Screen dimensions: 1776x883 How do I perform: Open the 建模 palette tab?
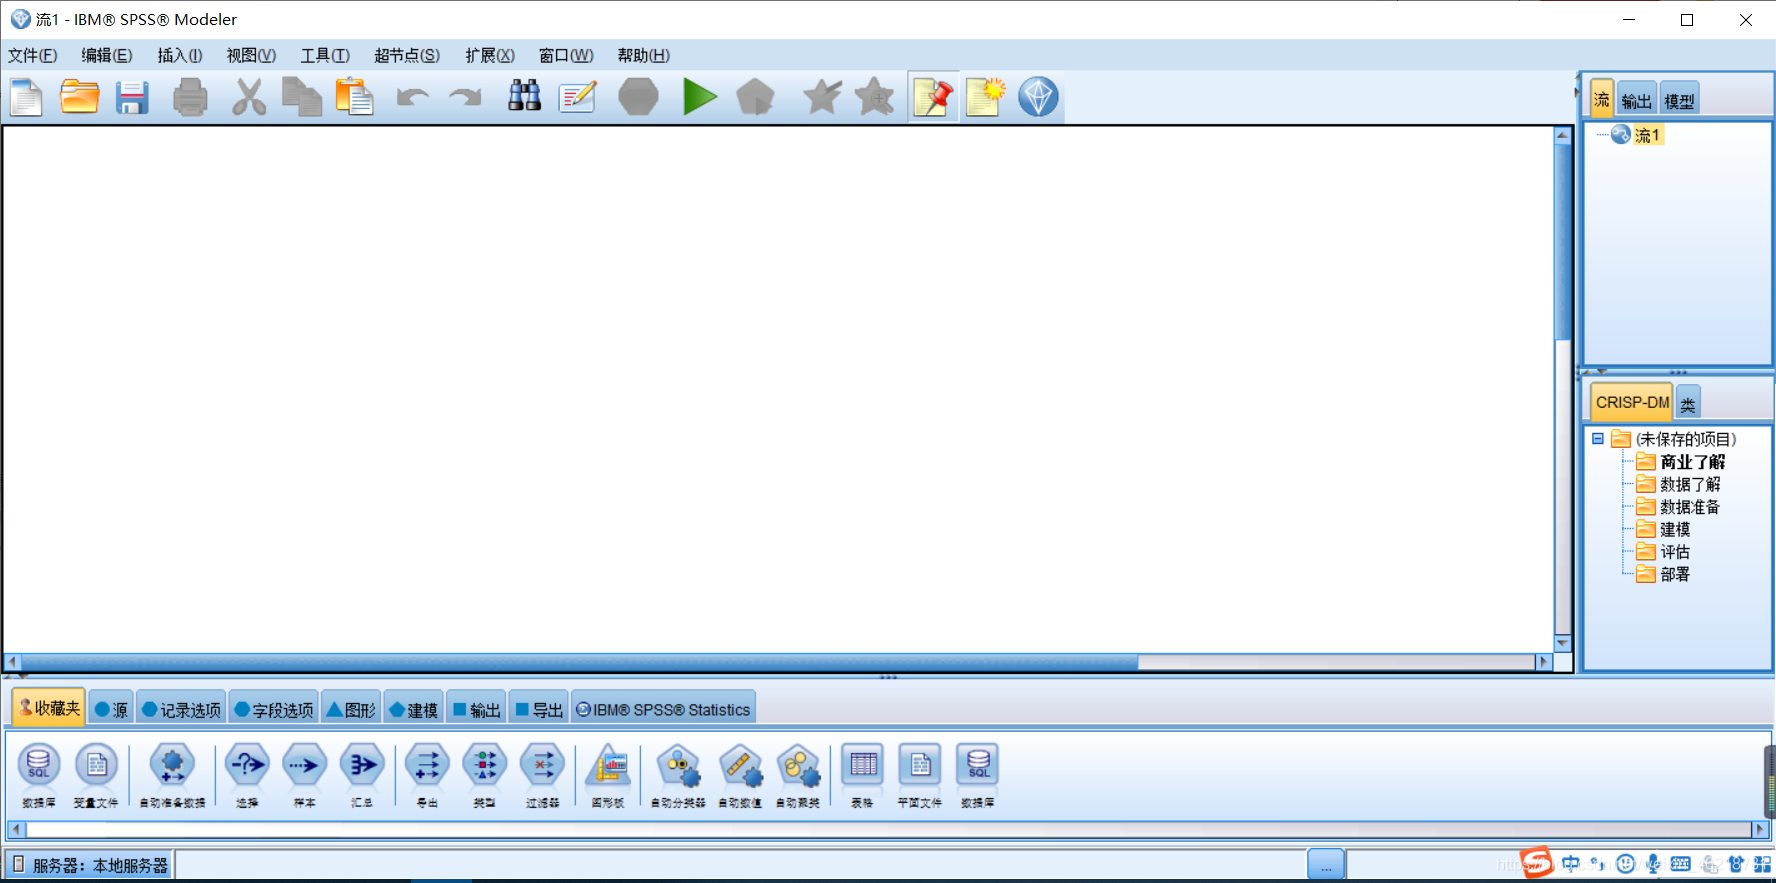(414, 709)
